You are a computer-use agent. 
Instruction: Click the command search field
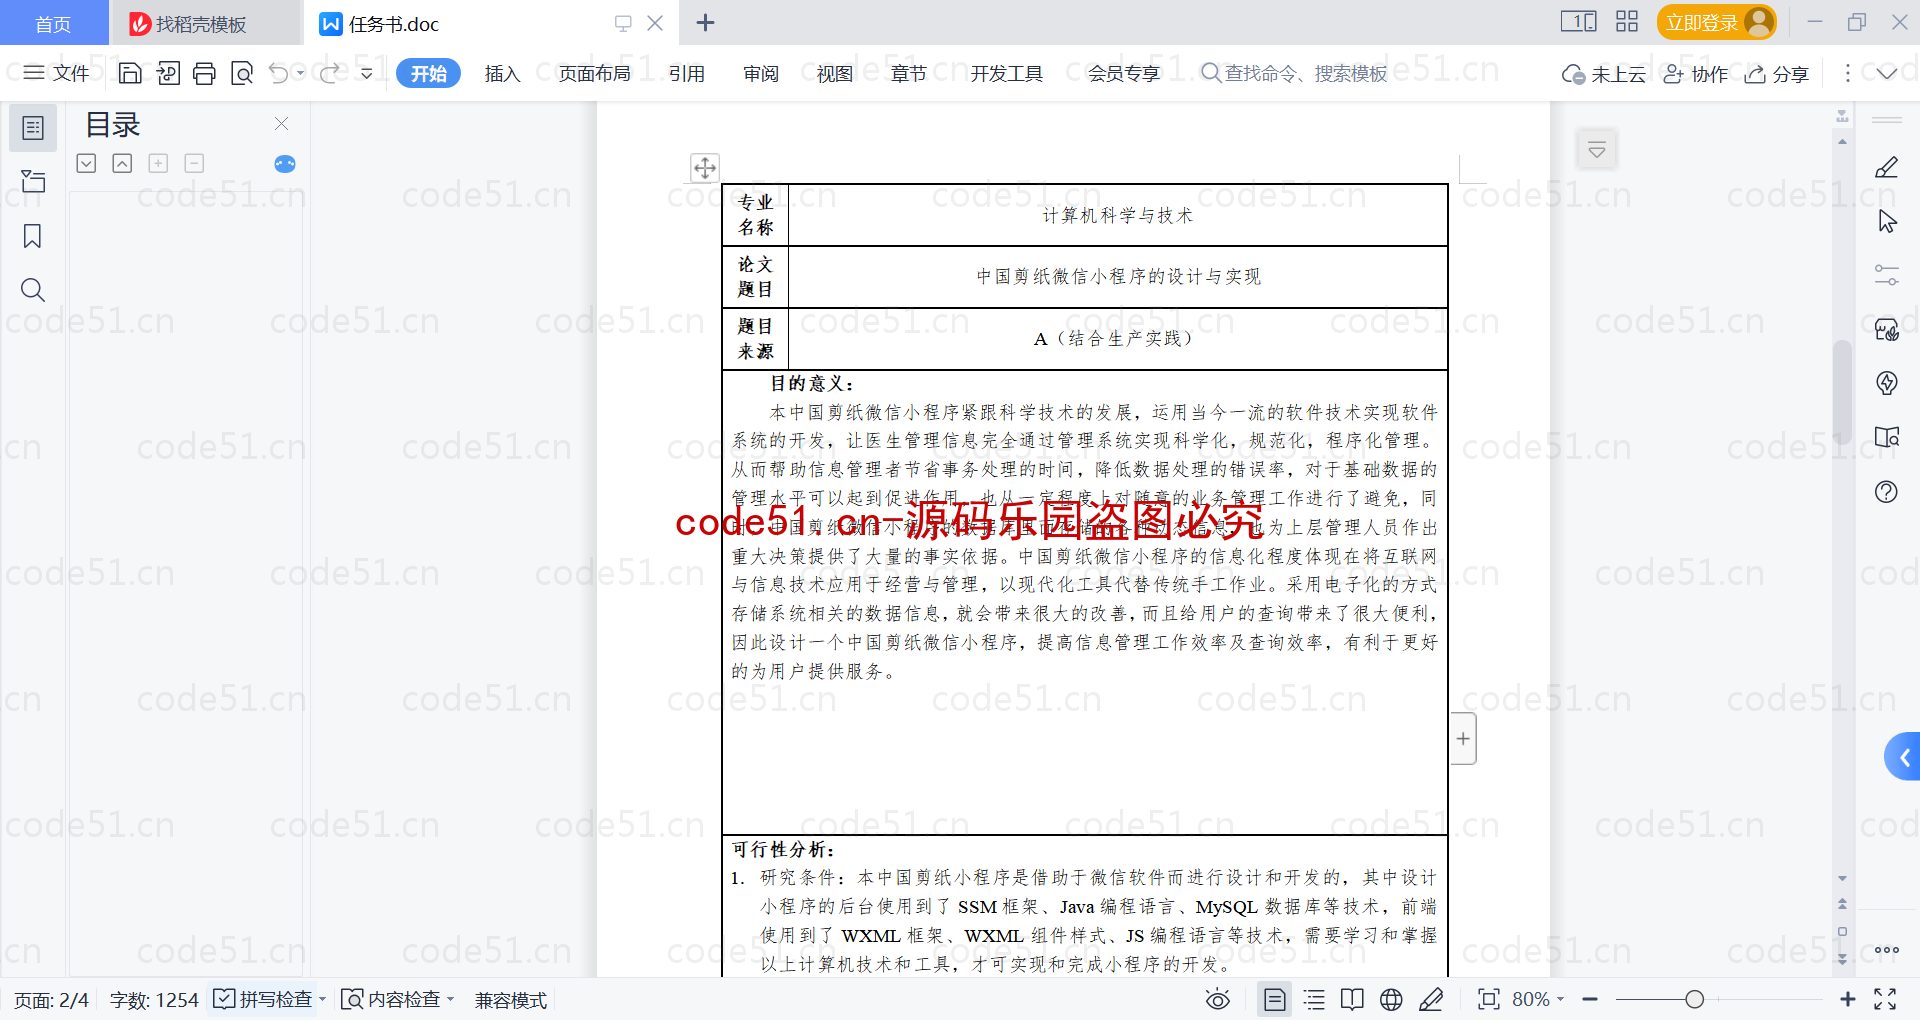click(1294, 73)
